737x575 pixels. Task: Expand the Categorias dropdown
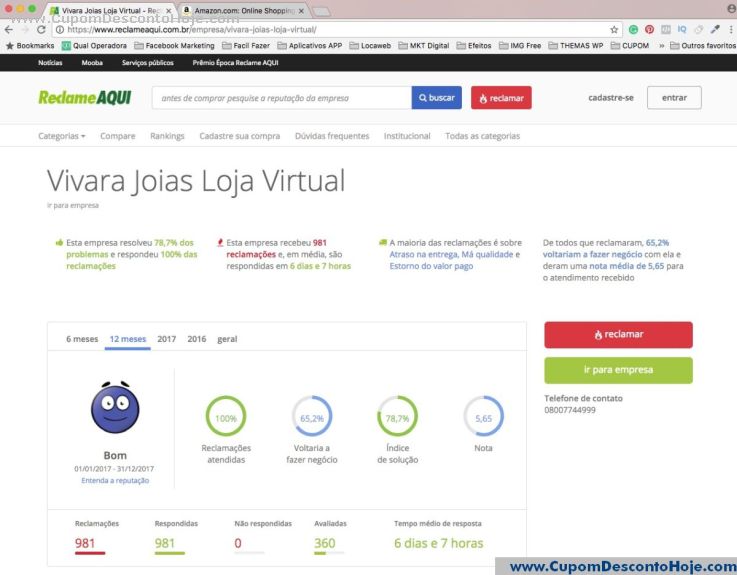62,136
